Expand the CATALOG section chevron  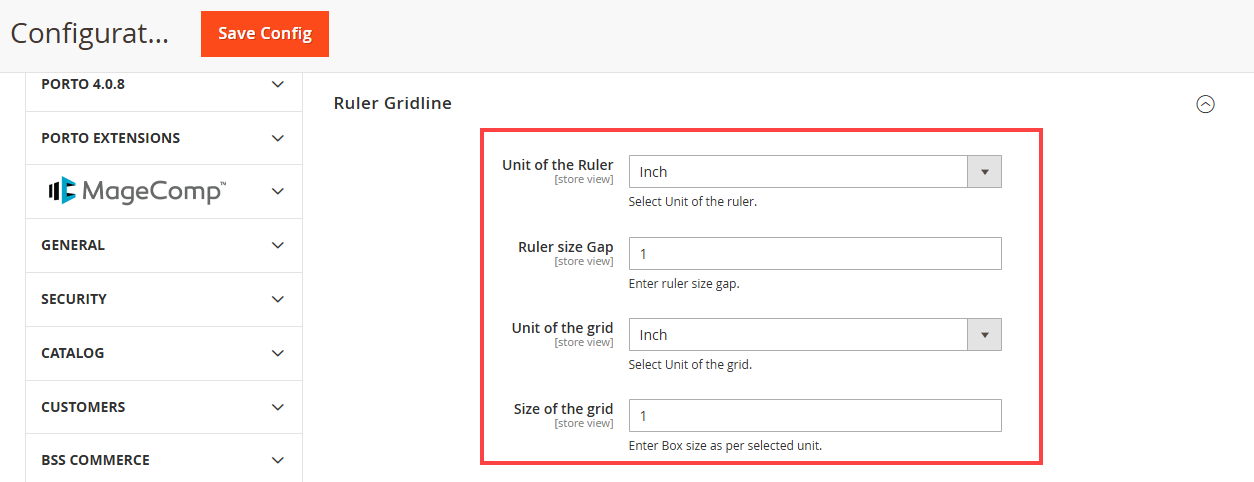click(x=278, y=353)
